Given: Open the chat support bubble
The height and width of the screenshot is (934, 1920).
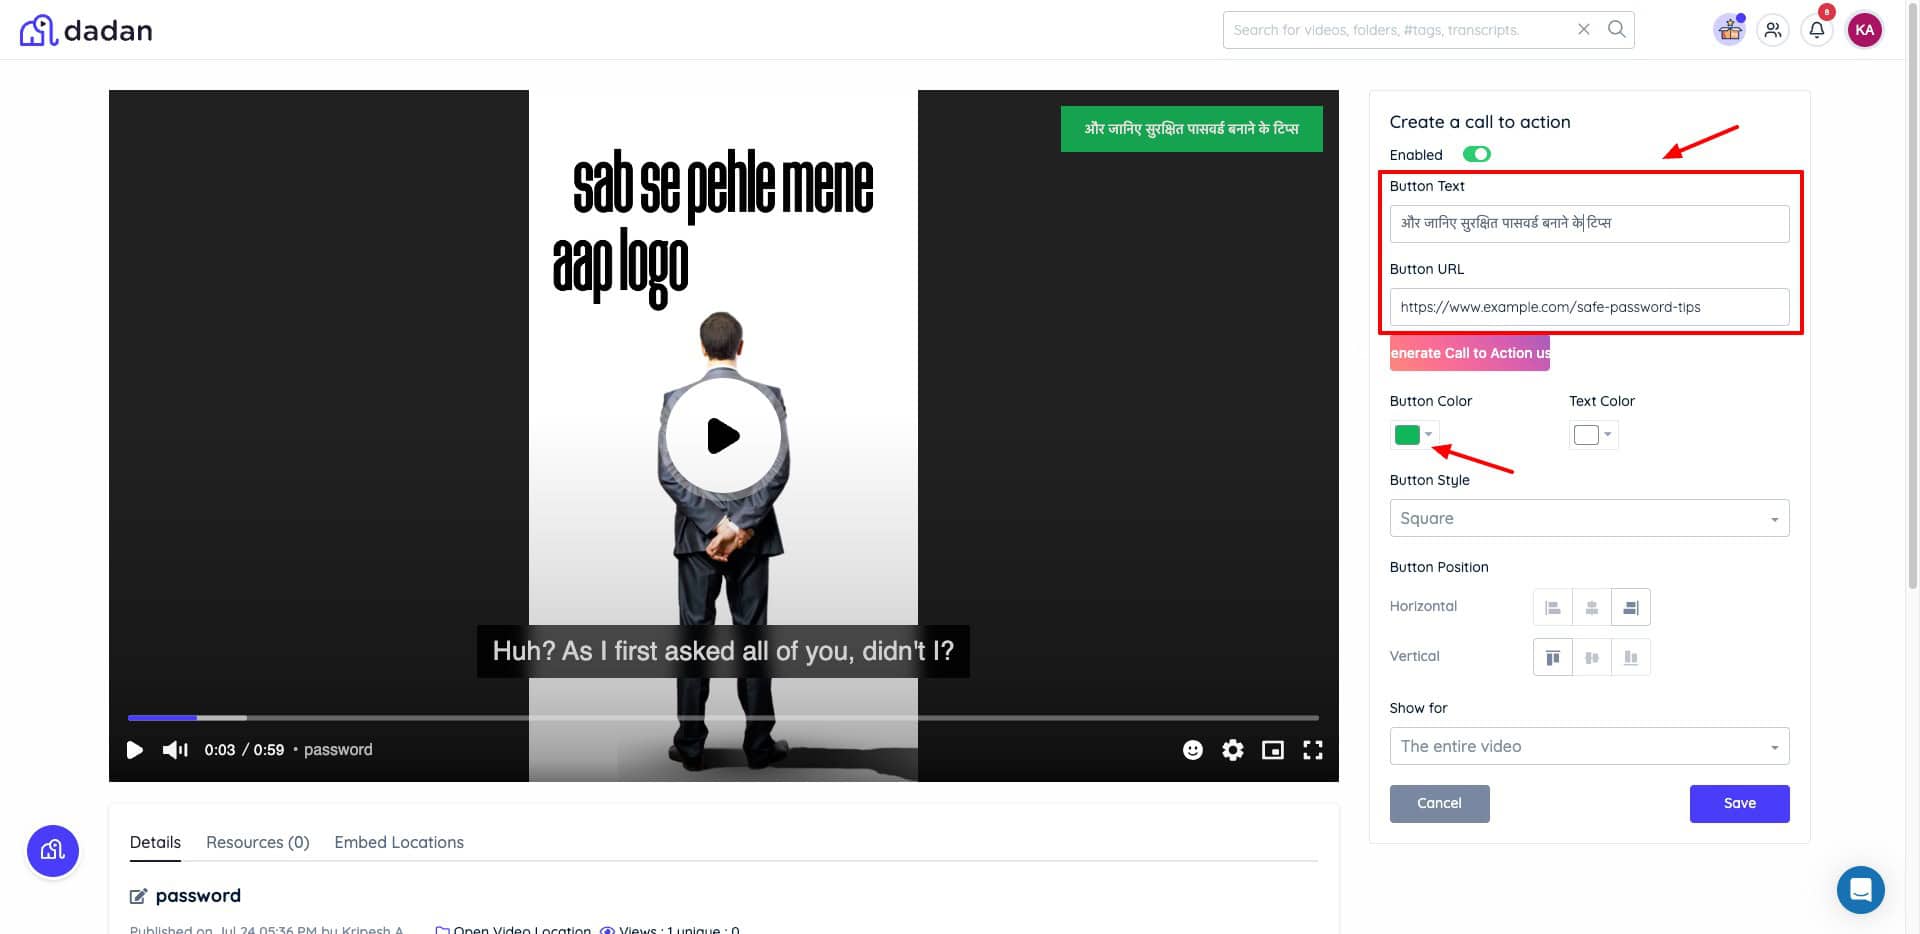Looking at the screenshot, I should (x=1860, y=889).
